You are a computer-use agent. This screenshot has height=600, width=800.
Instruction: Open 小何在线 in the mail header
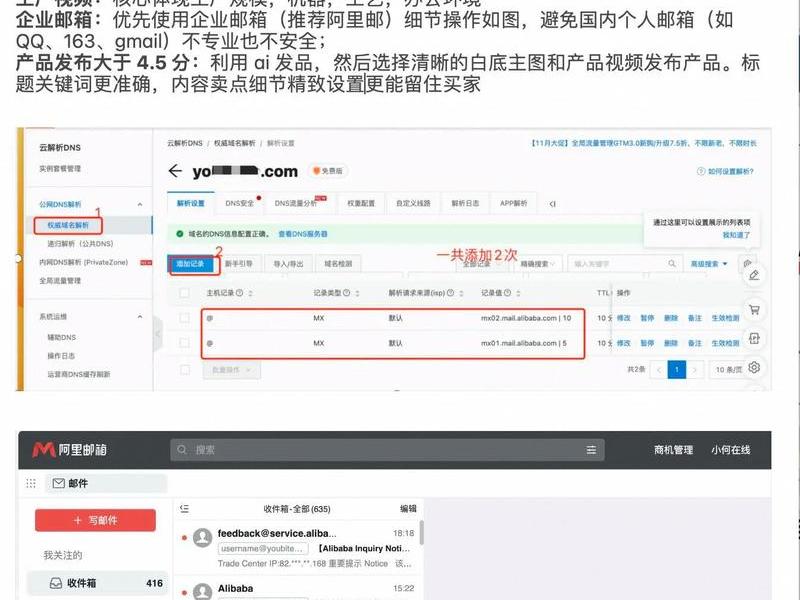pyautogui.click(x=731, y=449)
